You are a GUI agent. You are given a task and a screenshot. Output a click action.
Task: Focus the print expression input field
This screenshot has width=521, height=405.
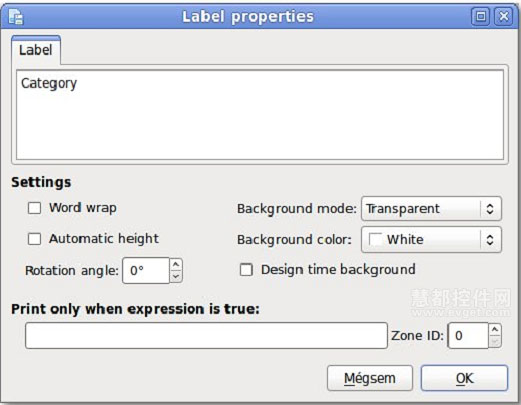pyautogui.click(x=206, y=336)
